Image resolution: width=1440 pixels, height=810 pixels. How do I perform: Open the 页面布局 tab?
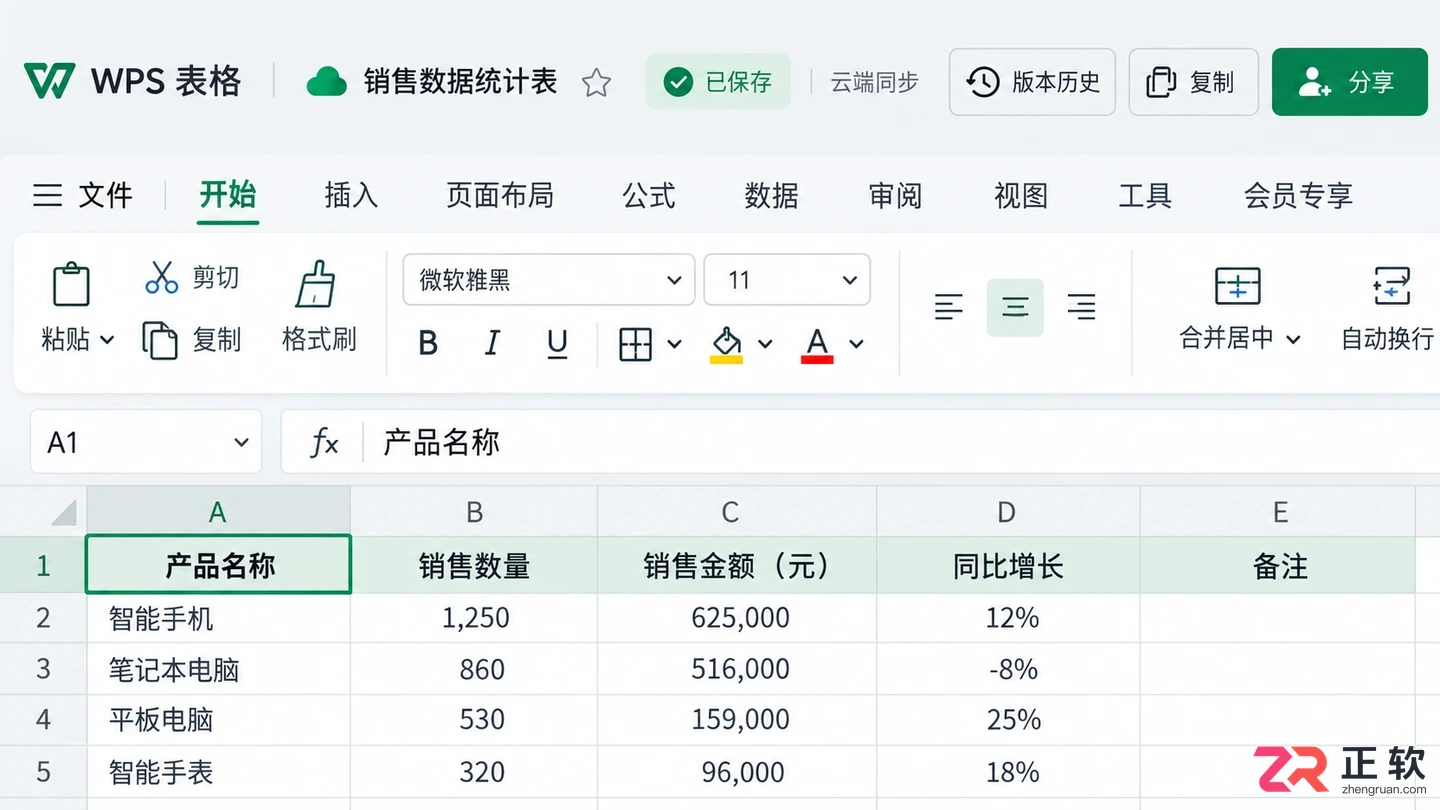click(499, 195)
